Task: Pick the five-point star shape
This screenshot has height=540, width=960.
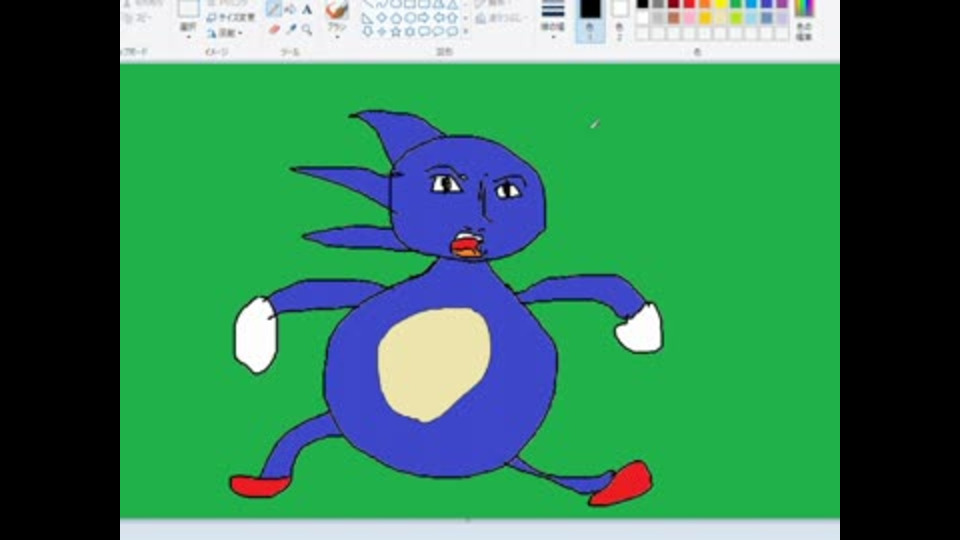Action: (396, 31)
